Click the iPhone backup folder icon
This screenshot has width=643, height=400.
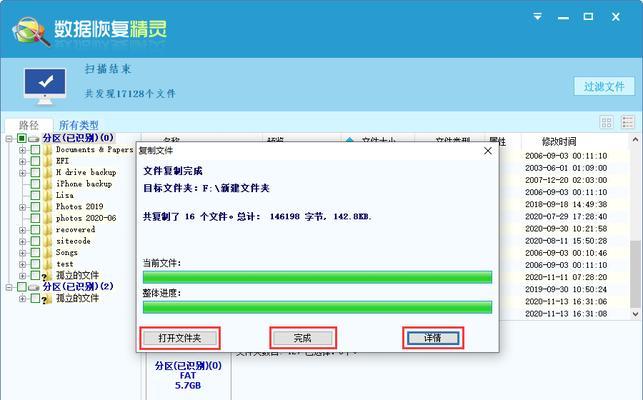click(48, 184)
